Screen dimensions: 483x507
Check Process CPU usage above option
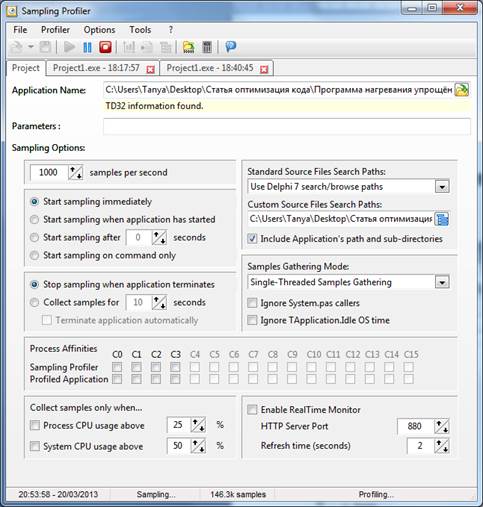point(35,425)
